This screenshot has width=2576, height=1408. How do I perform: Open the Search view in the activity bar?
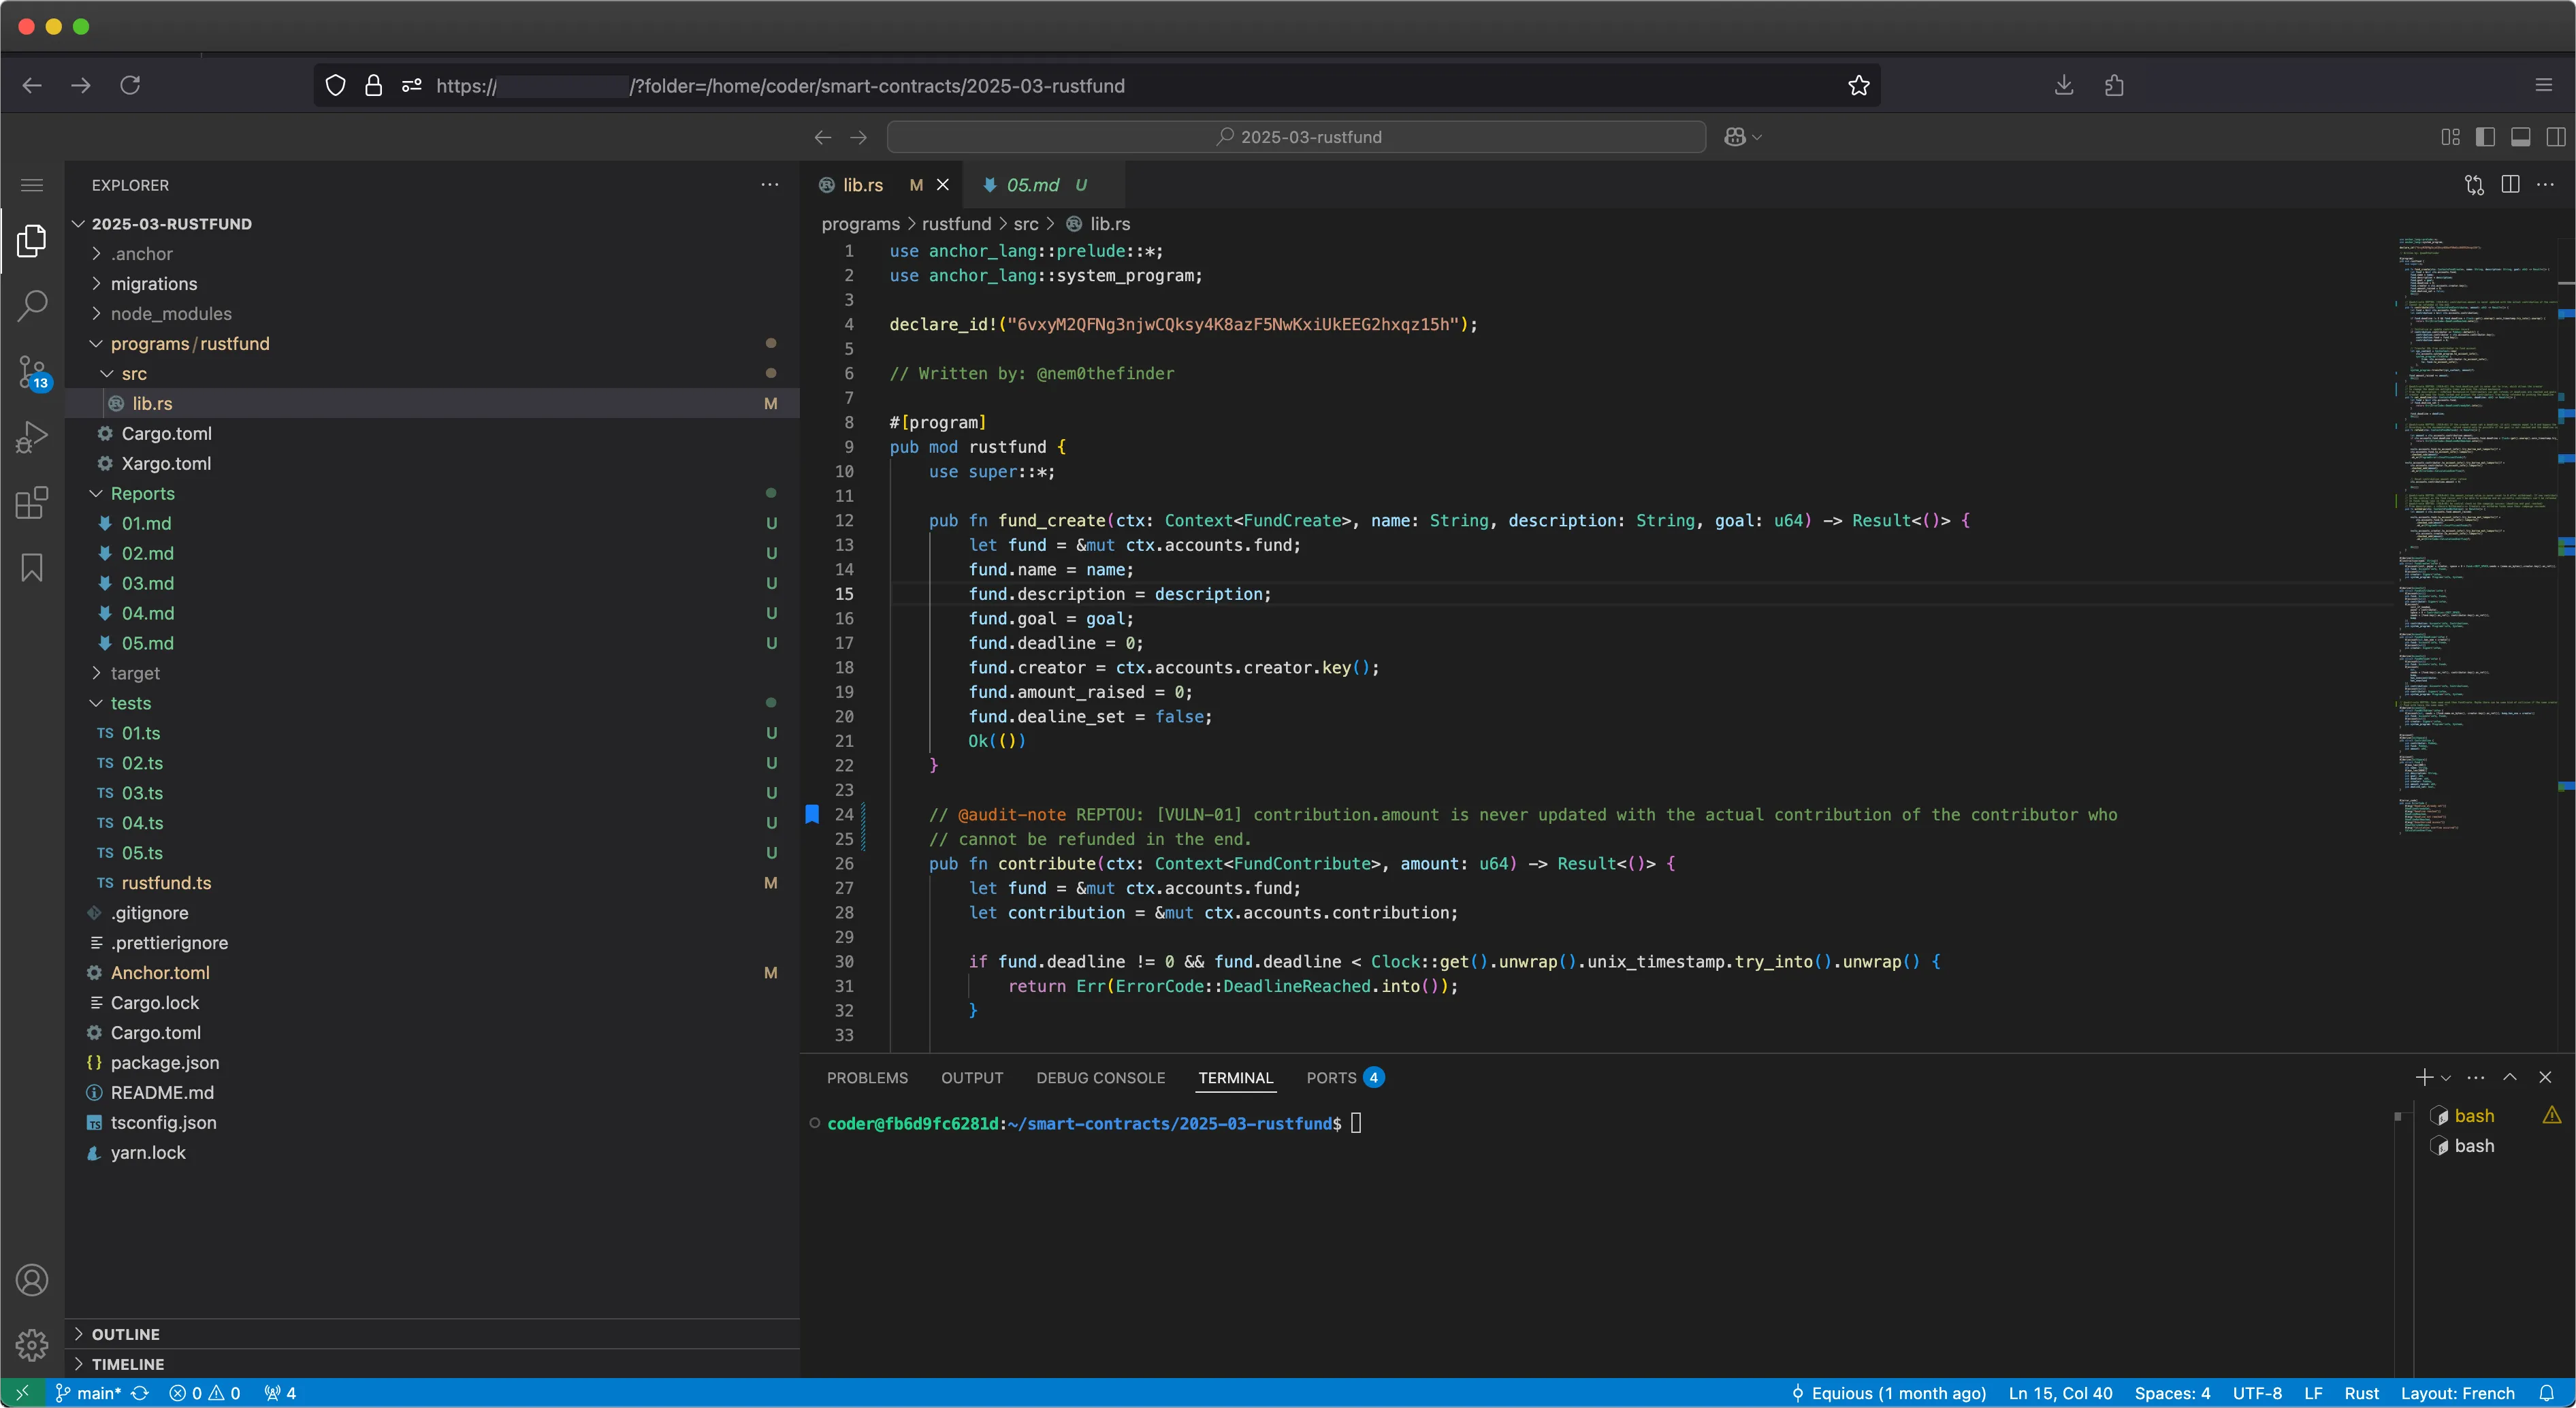[x=31, y=305]
